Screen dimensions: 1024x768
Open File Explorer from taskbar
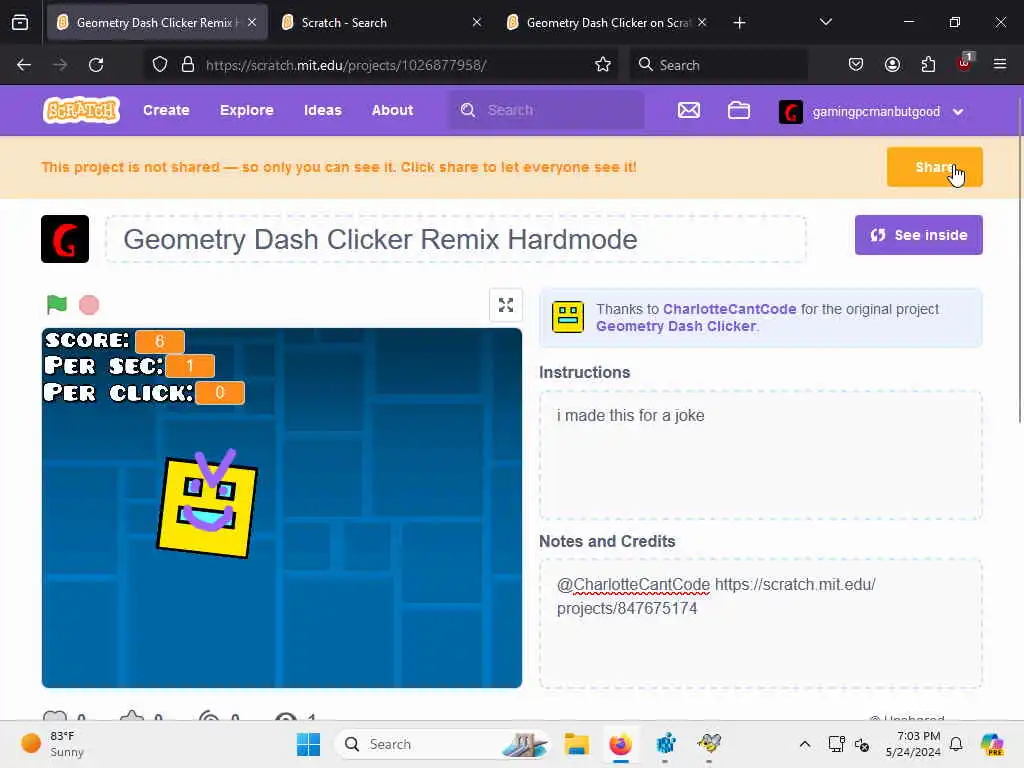coord(577,744)
